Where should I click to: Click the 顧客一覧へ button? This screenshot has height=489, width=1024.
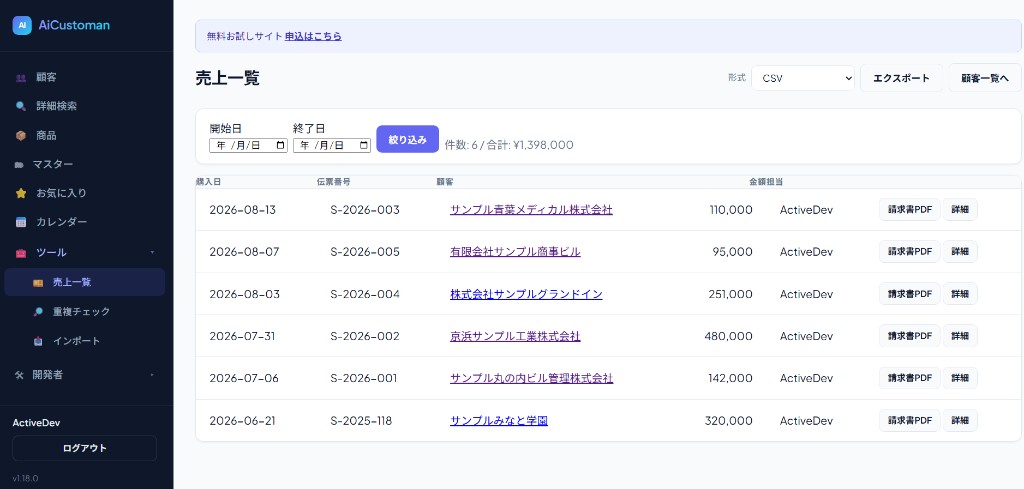[985, 78]
